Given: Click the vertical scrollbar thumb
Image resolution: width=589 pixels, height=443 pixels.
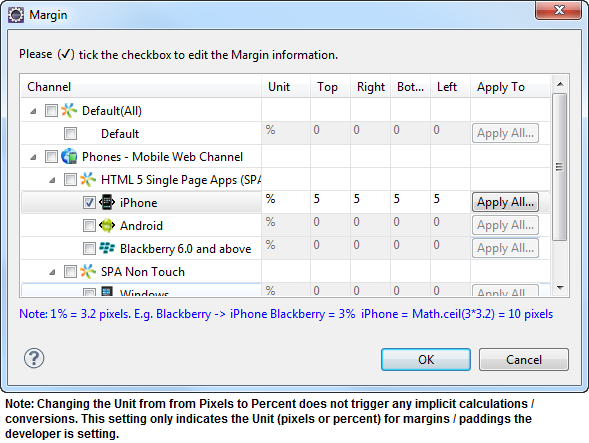Looking at the screenshot, I should point(560,167).
